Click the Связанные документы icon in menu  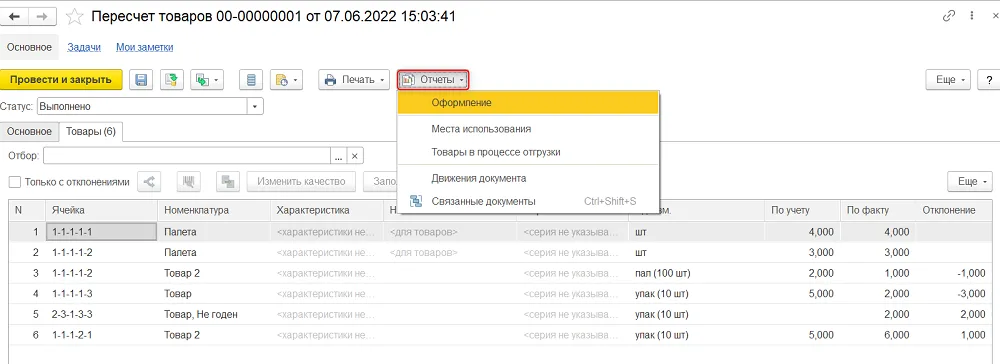click(416, 201)
